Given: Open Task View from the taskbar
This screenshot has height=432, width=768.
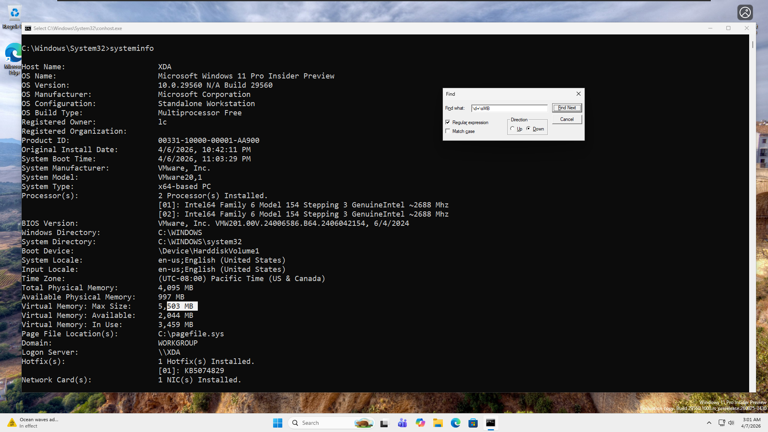Looking at the screenshot, I should click(x=384, y=423).
